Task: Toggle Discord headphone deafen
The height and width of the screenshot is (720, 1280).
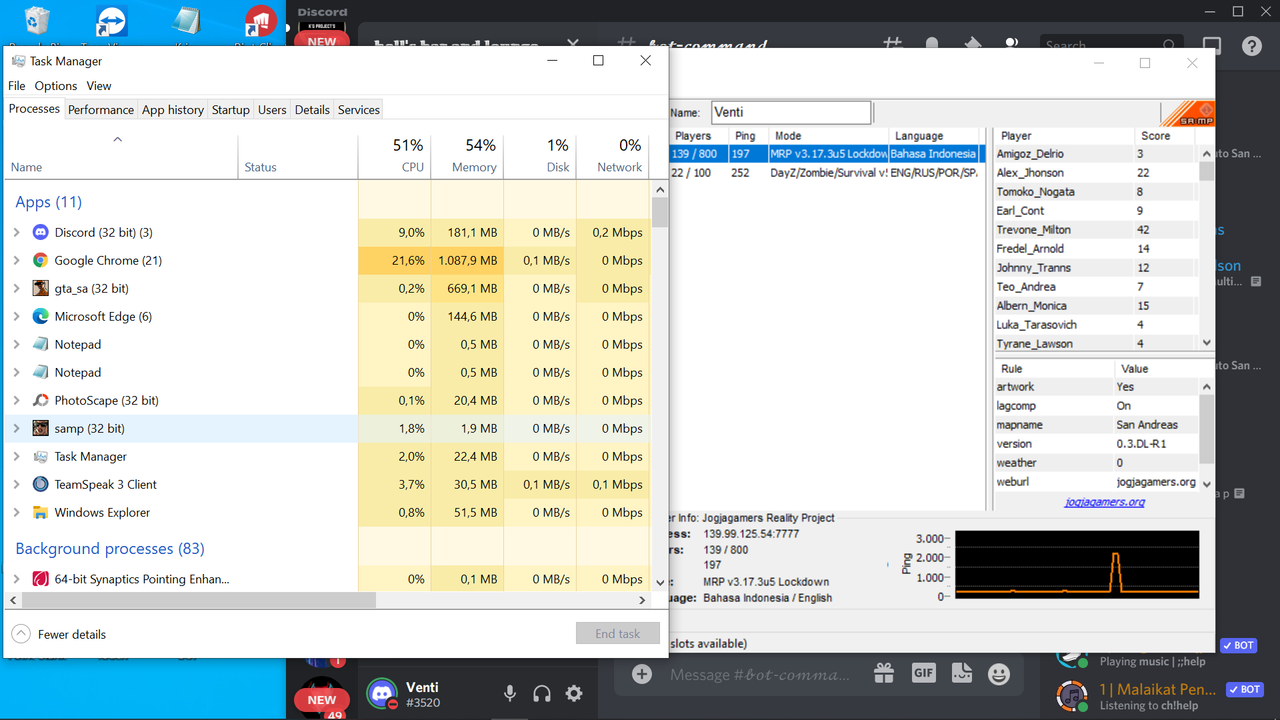Action: (x=542, y=693)
